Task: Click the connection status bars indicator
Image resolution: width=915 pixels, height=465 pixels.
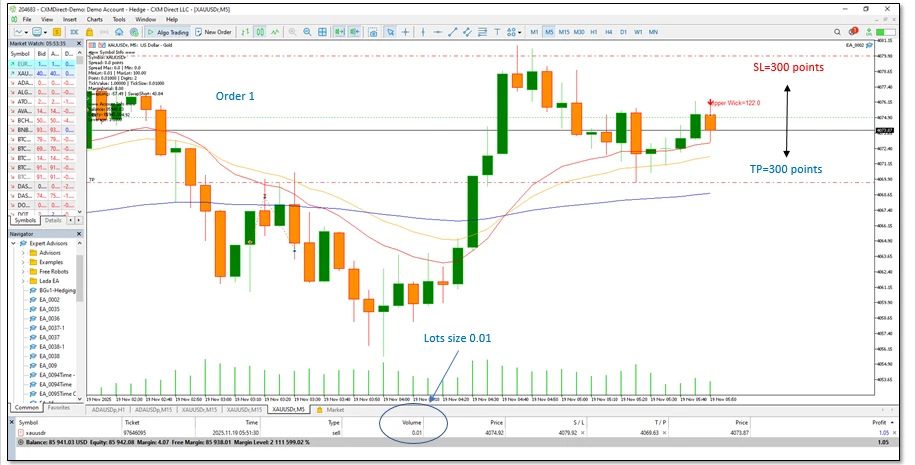Action: (886, 33)
